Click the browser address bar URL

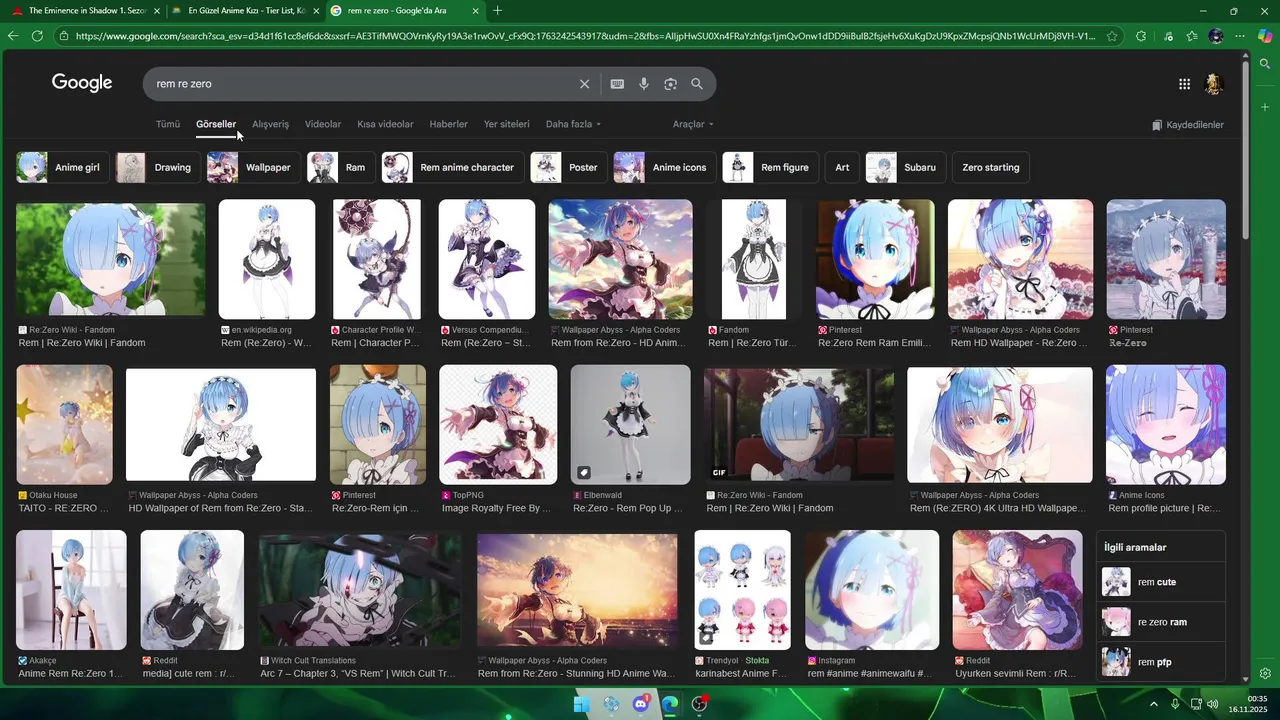point(585,35)
